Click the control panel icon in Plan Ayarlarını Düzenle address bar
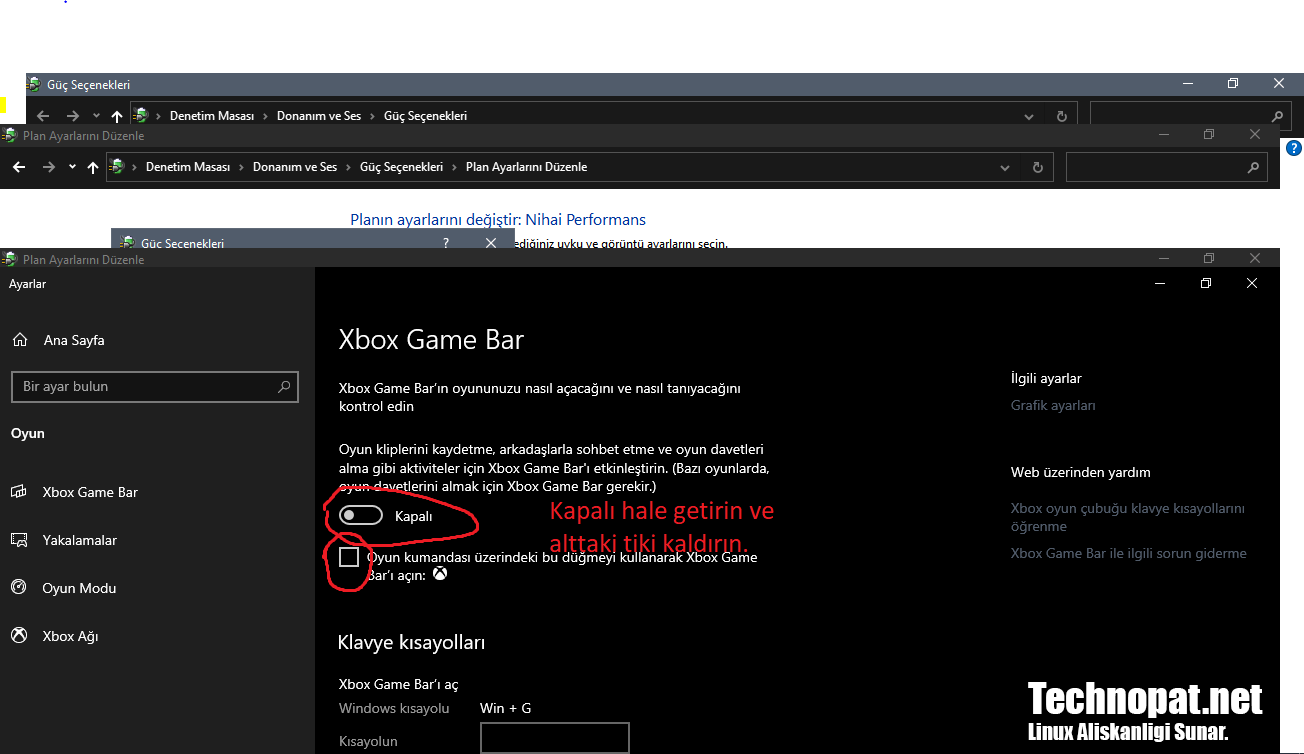Image resolution: width=1304 pixels, height=754 pixels. pyautogui.click(x=117, y=167)
